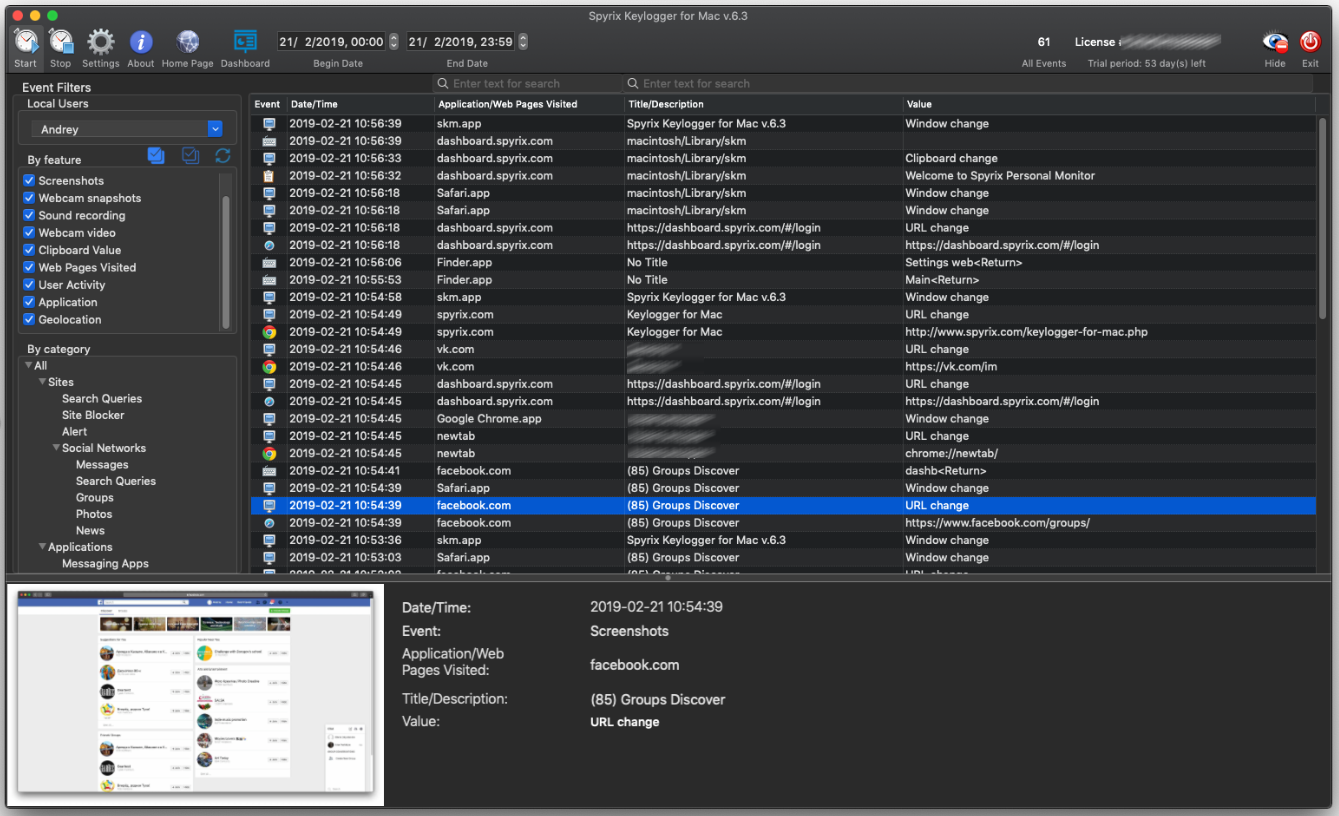Click the Application column search field
Image resolution: width=1339 pixels, height=816 pixels.
(528, 84)
